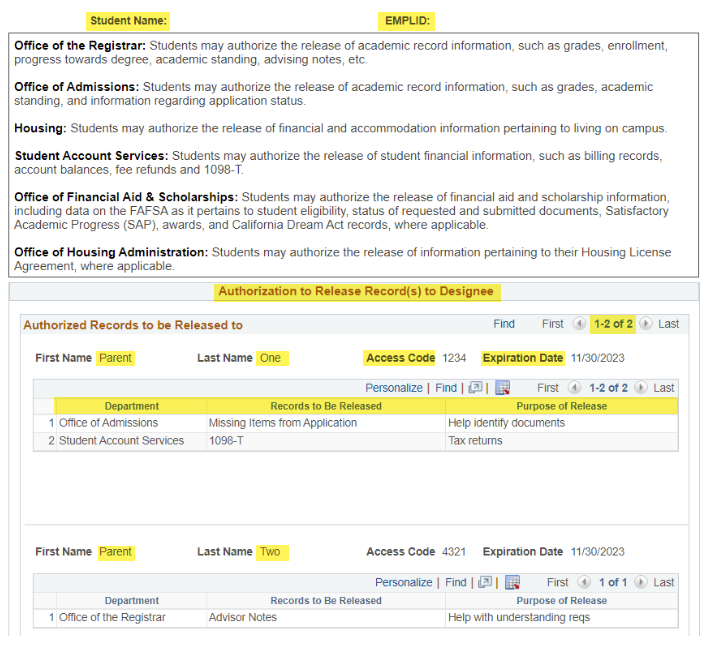Open Personalize link for Parent Two grid
The height and width of the screenshot is (645, 710).
[403, 582]
